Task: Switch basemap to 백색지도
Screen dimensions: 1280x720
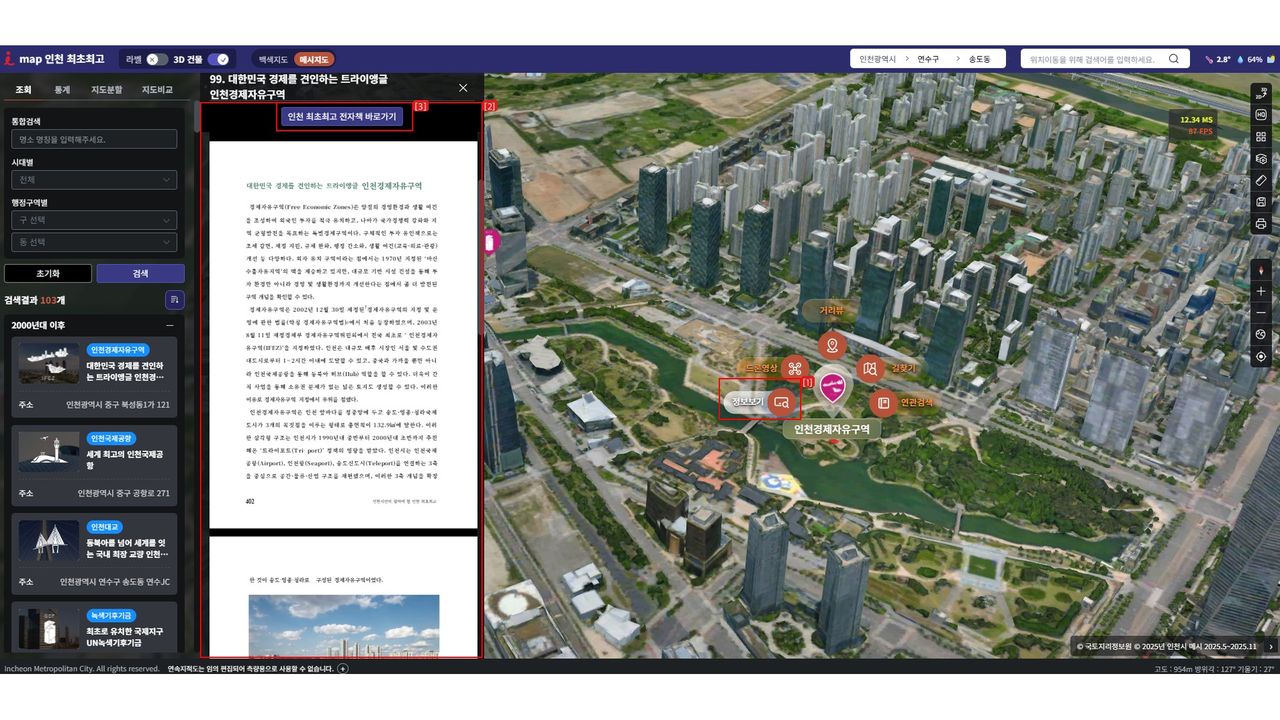Action: pos(273,60)
